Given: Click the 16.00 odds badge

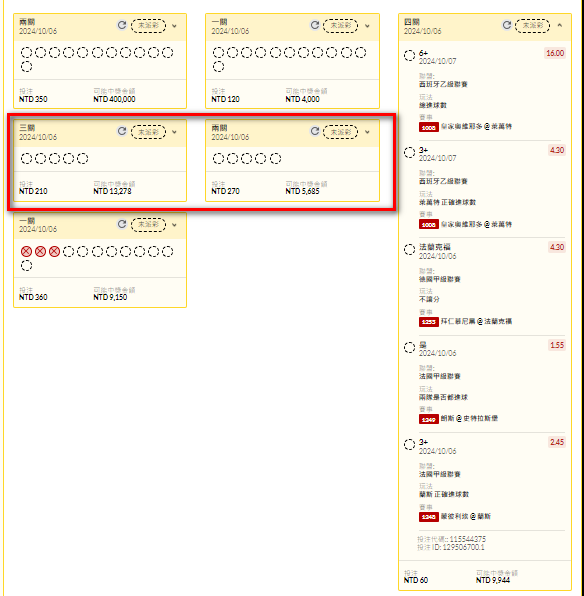Looking at the screenshot, I should [x=555, y=53].
